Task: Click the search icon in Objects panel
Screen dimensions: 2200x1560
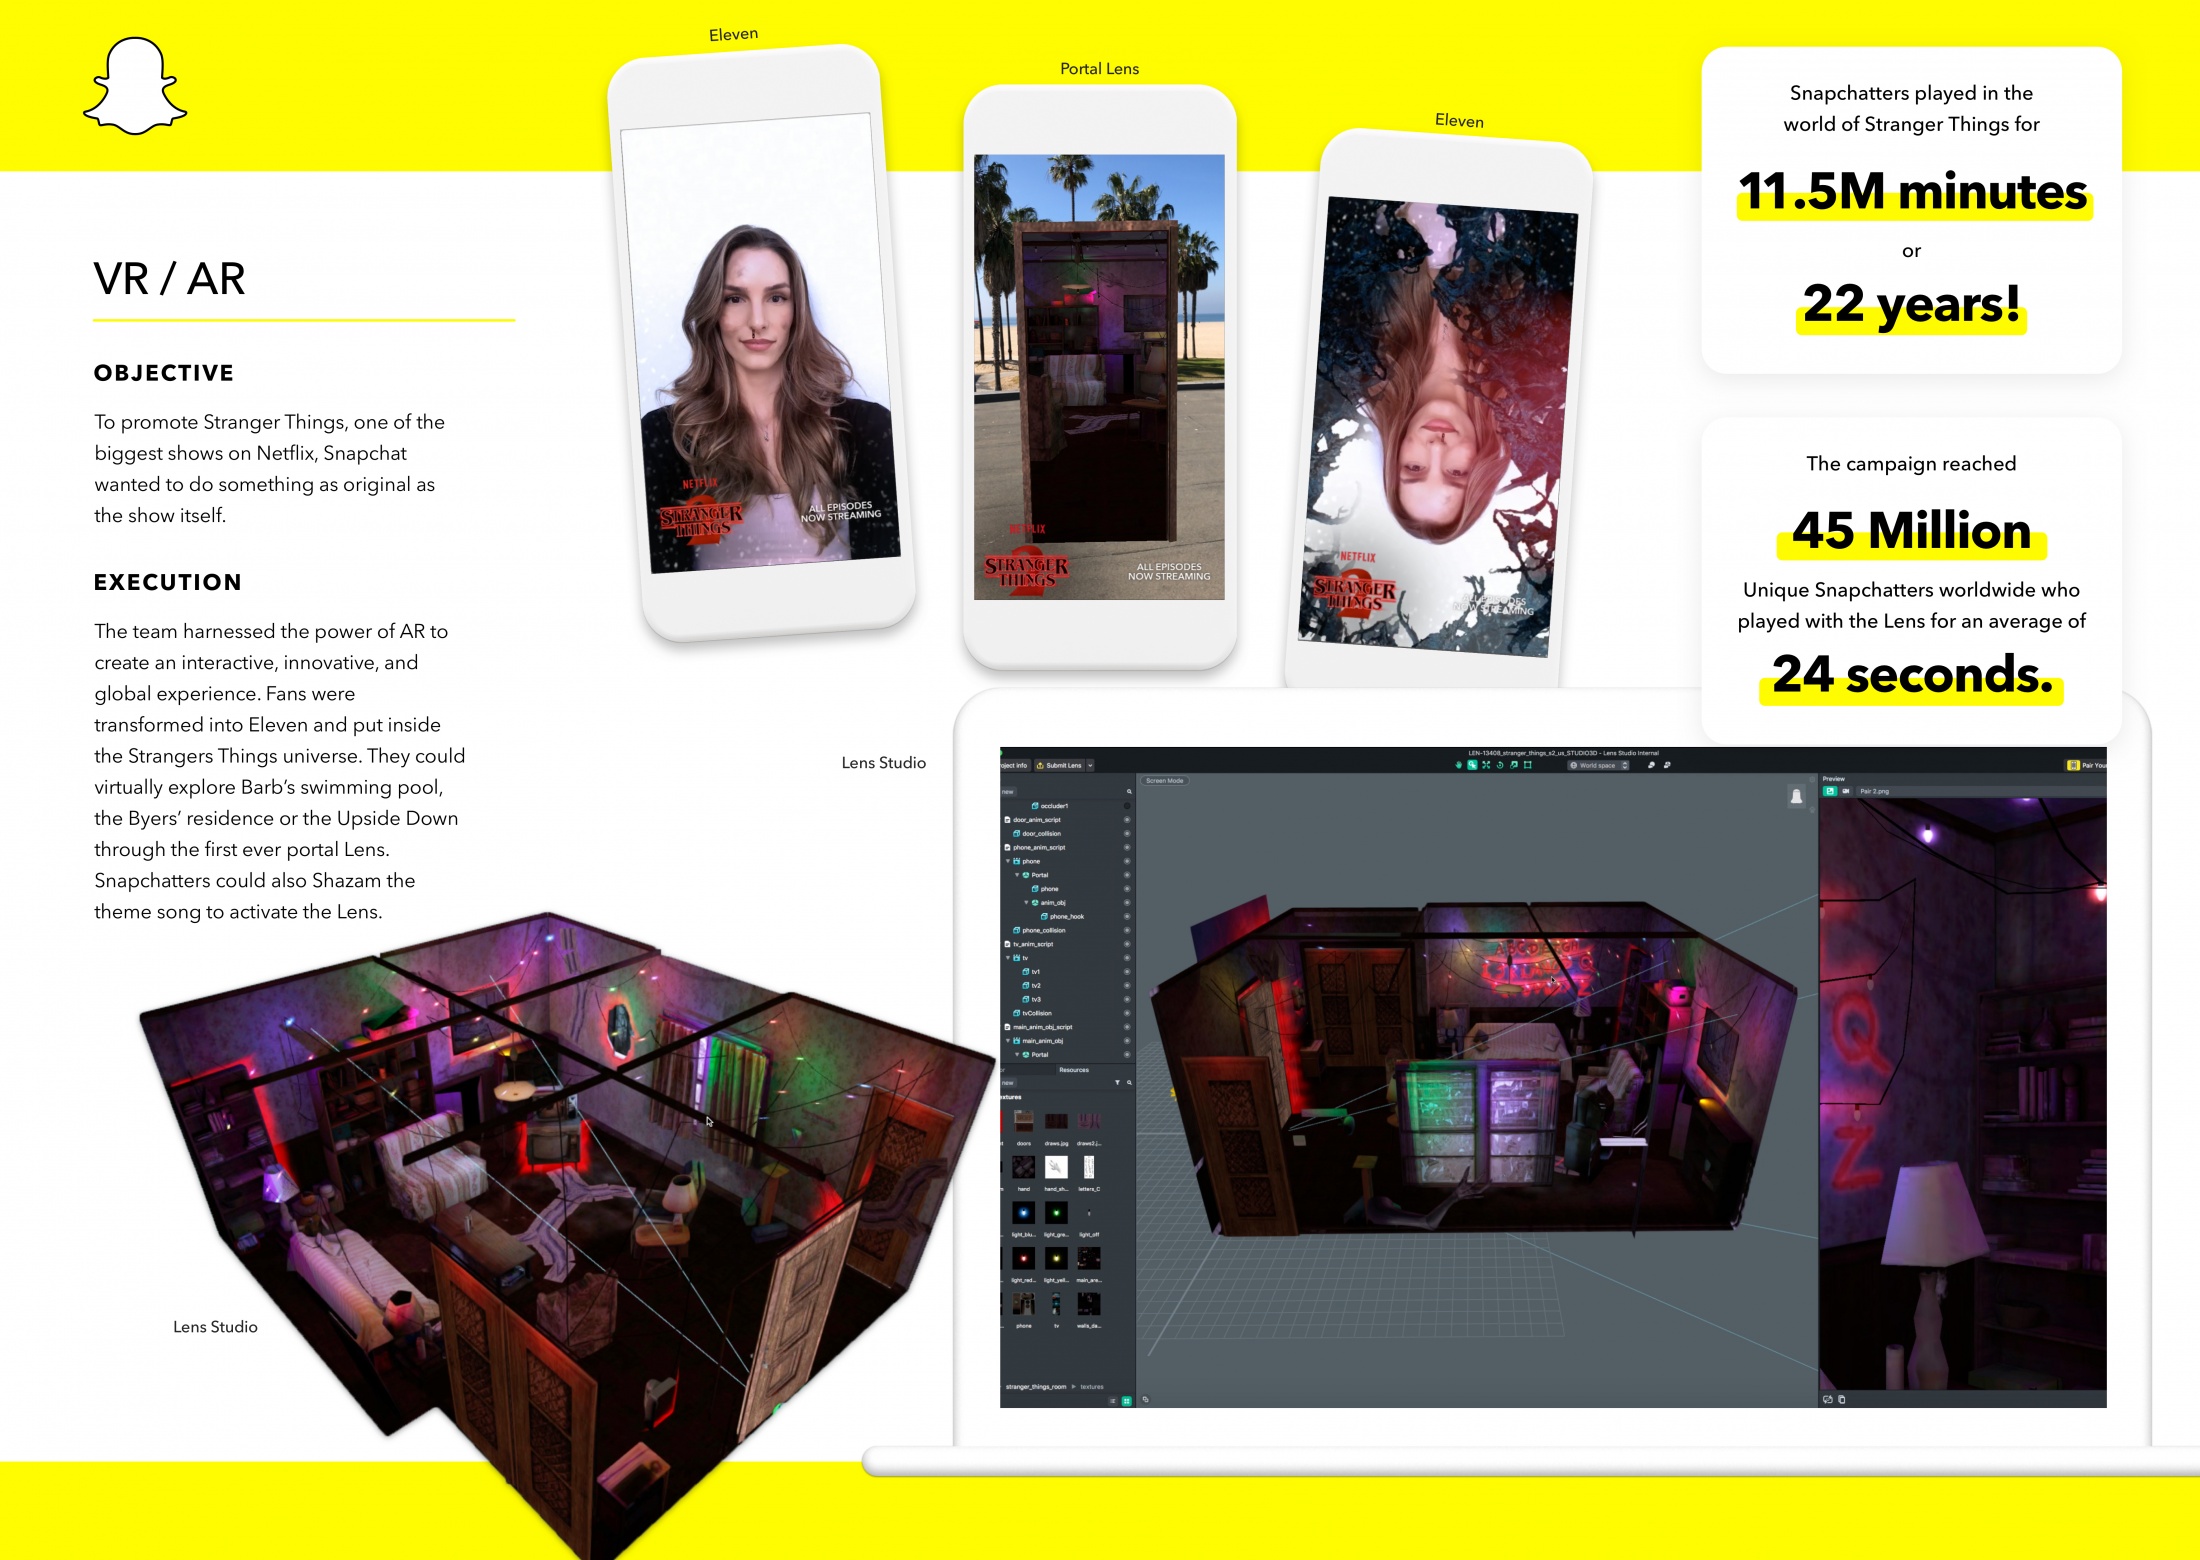Action: 1129,791
